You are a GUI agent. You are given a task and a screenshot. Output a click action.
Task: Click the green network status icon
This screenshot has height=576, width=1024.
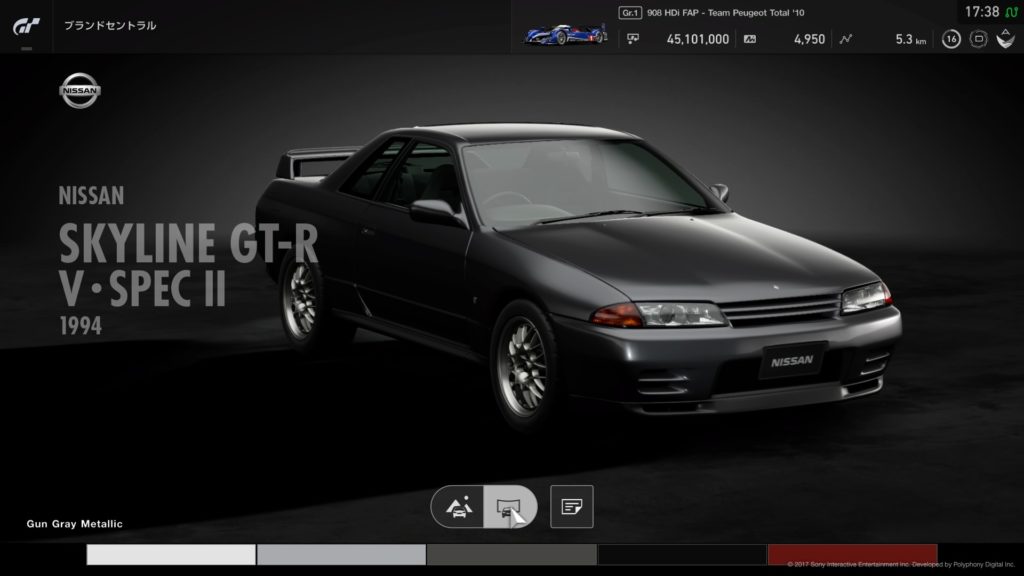1011,12
